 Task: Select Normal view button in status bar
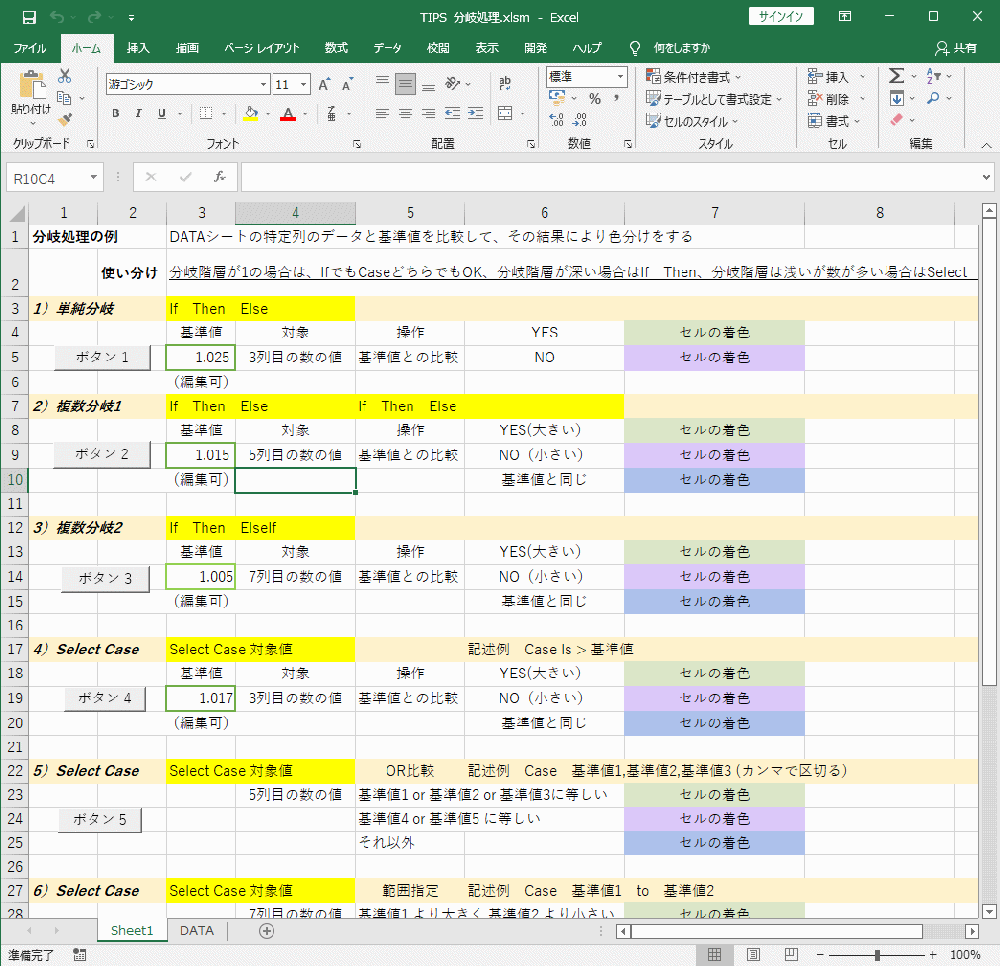tap(714, 955)
